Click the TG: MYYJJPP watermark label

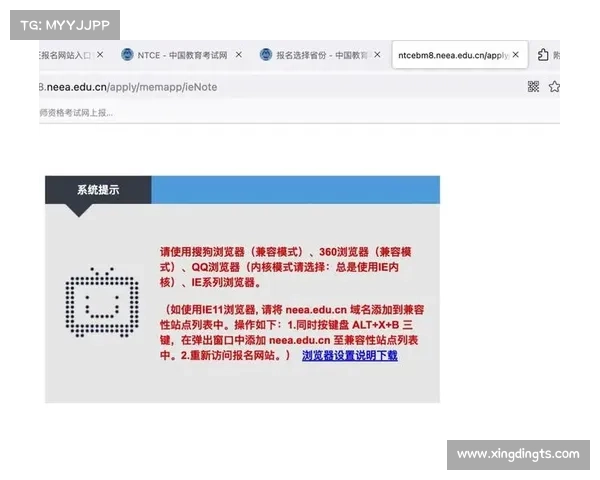tap(64, 23)
